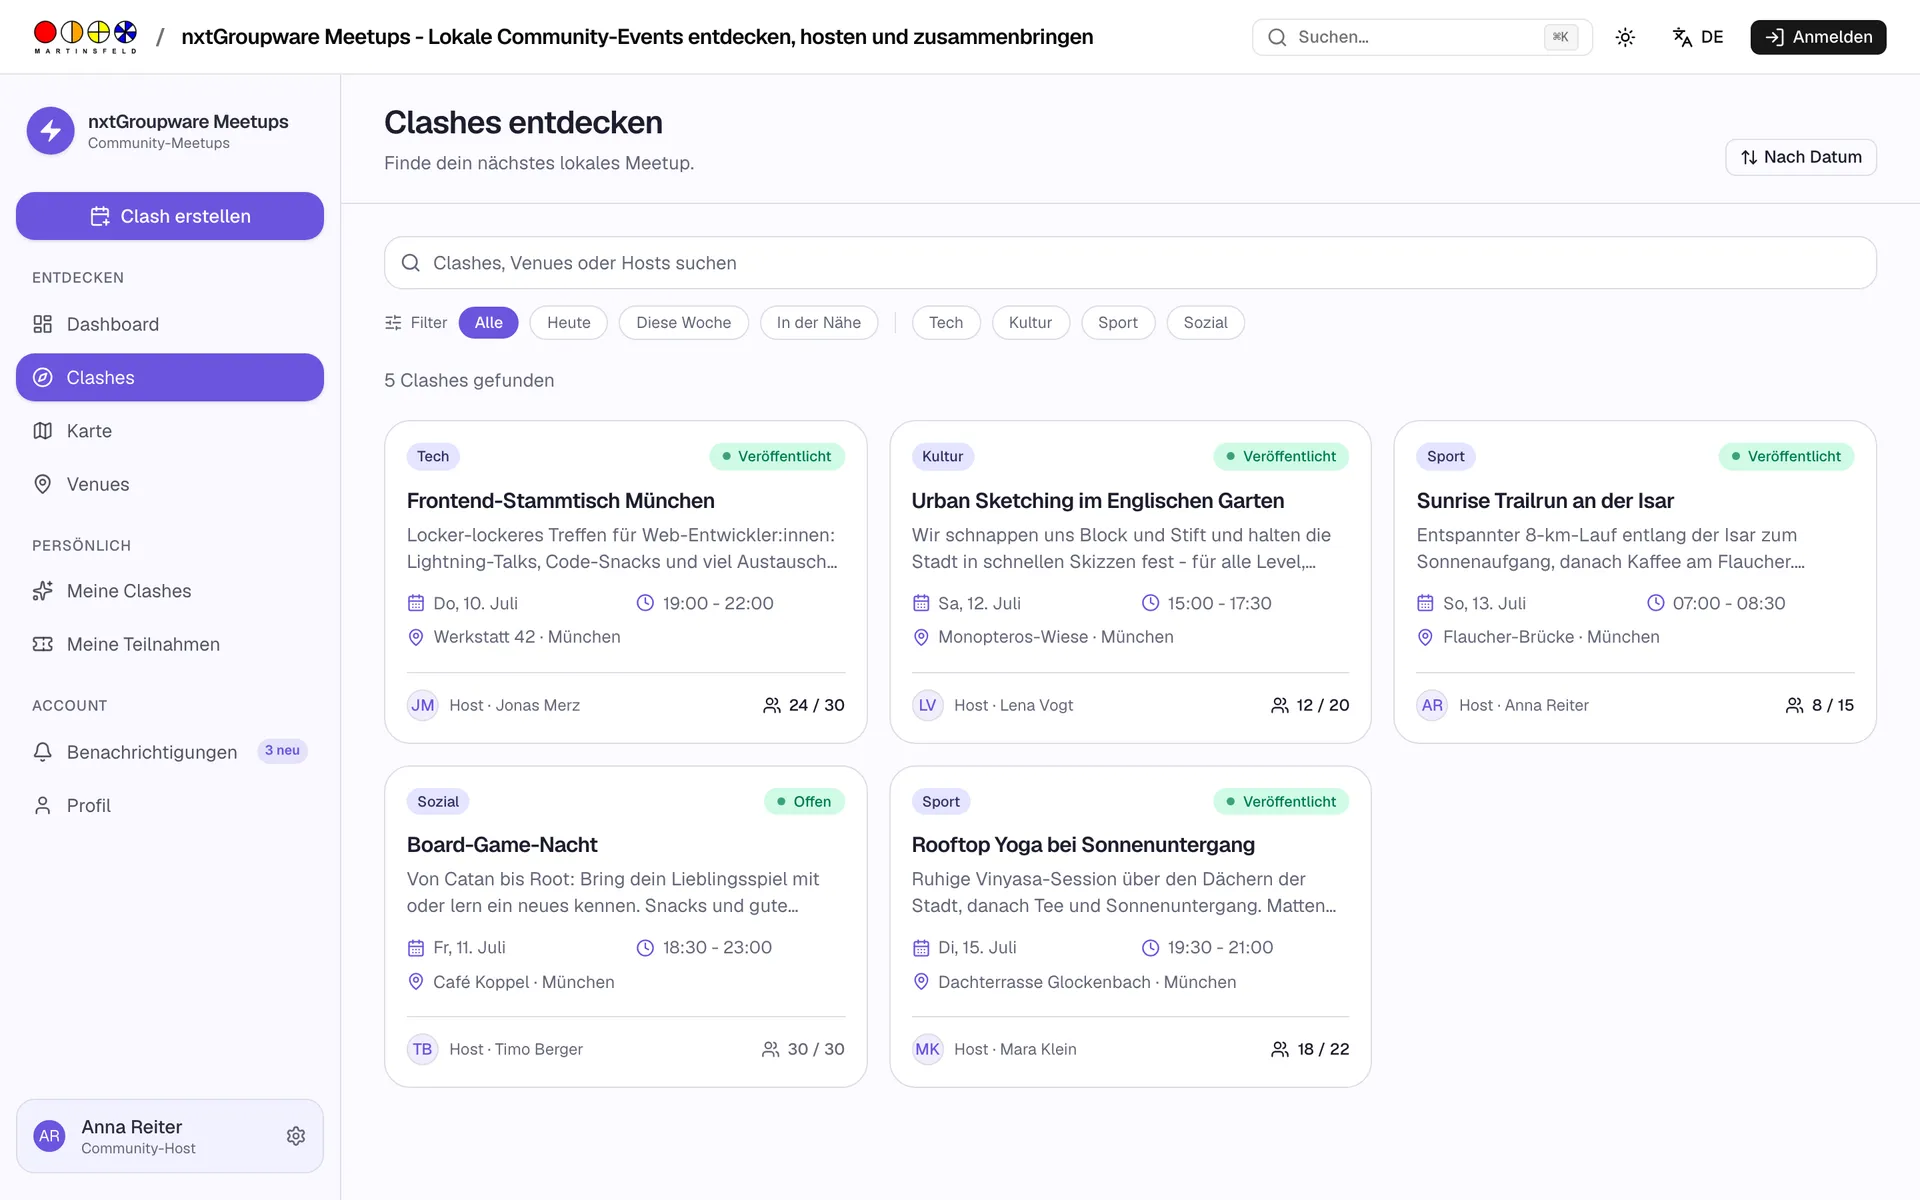Open Profil in the sidebar

[x=170, y=805]
